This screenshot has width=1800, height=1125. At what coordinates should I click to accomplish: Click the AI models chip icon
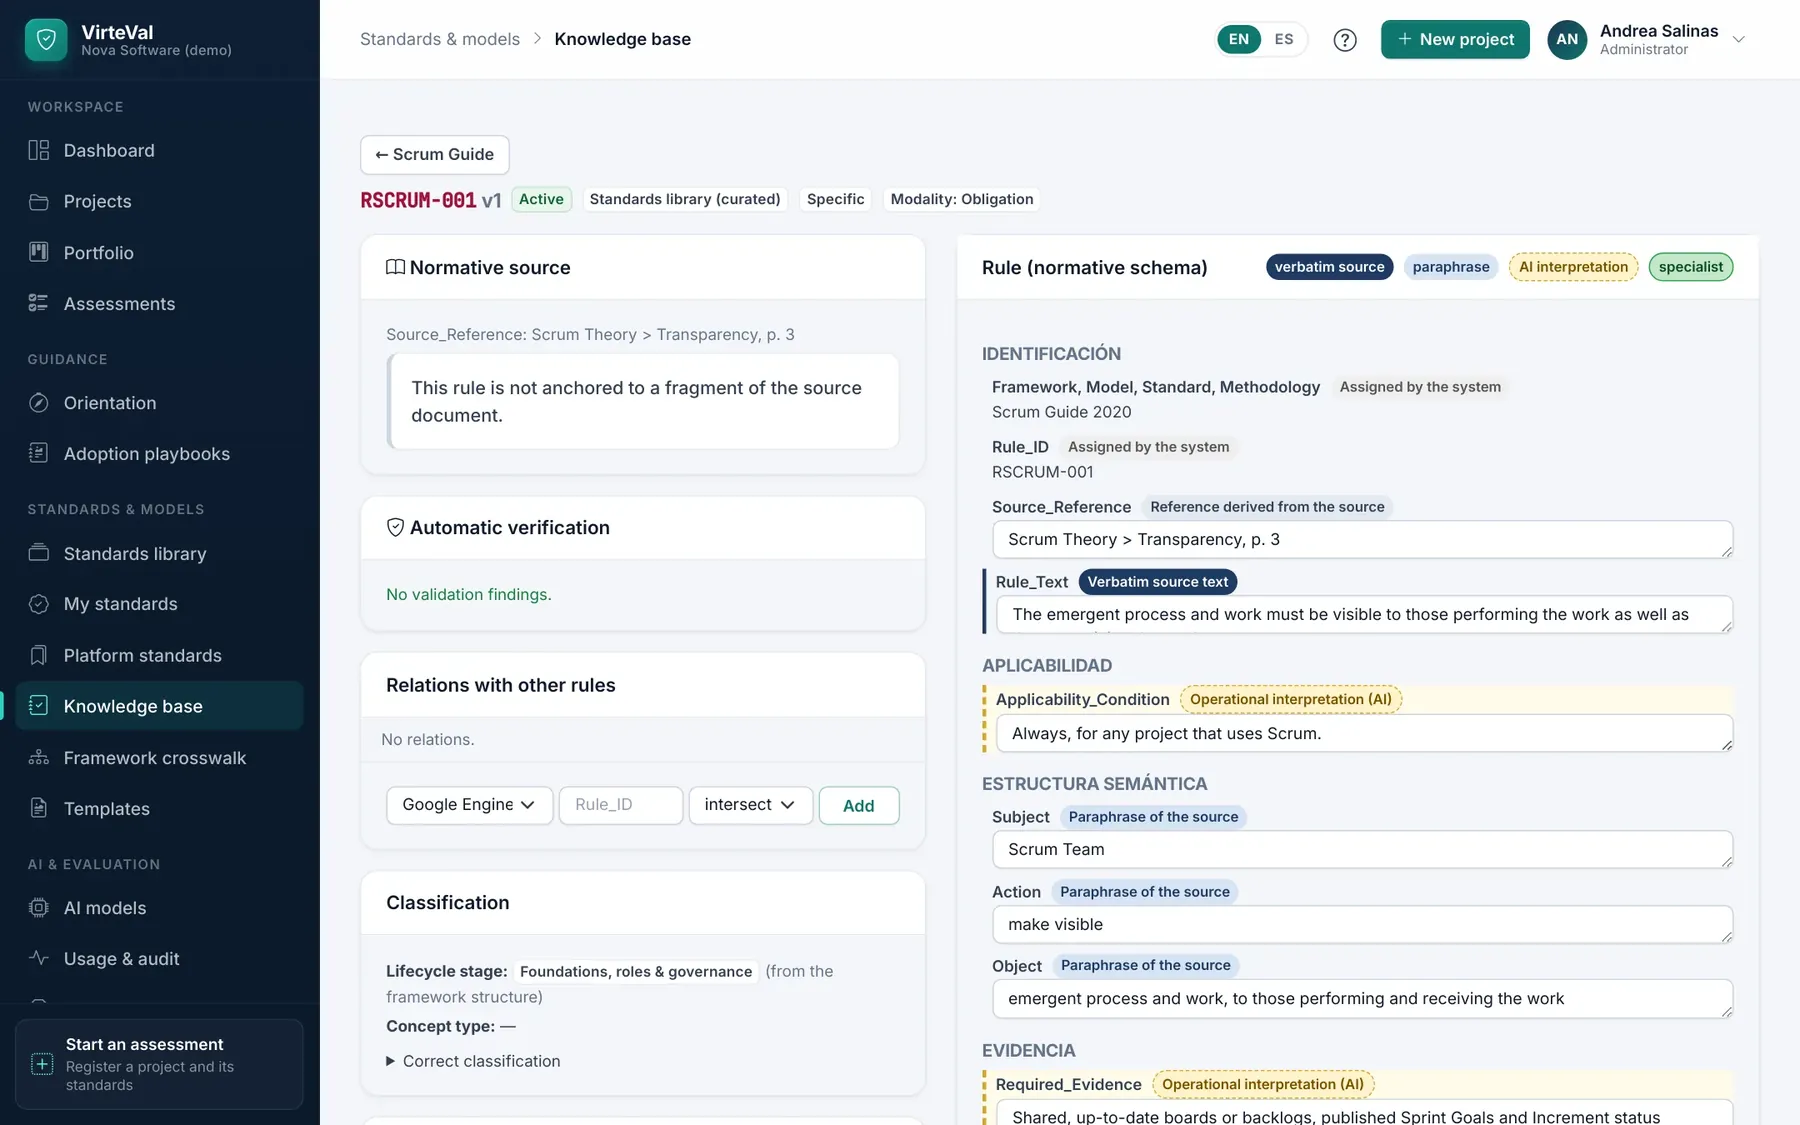[39, 908]
